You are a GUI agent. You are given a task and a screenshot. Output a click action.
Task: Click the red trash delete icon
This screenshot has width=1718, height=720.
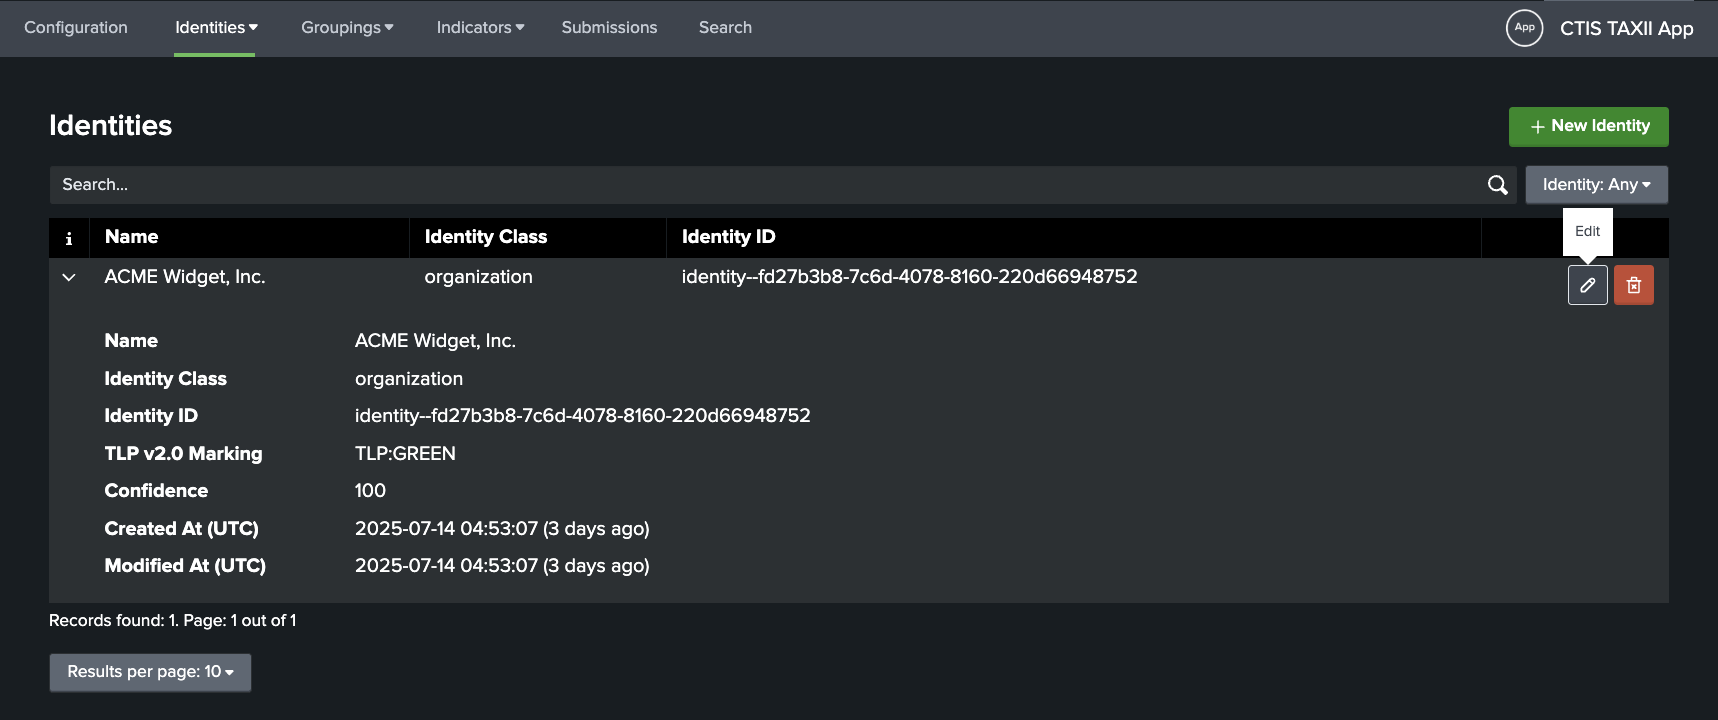point(1633,285)
